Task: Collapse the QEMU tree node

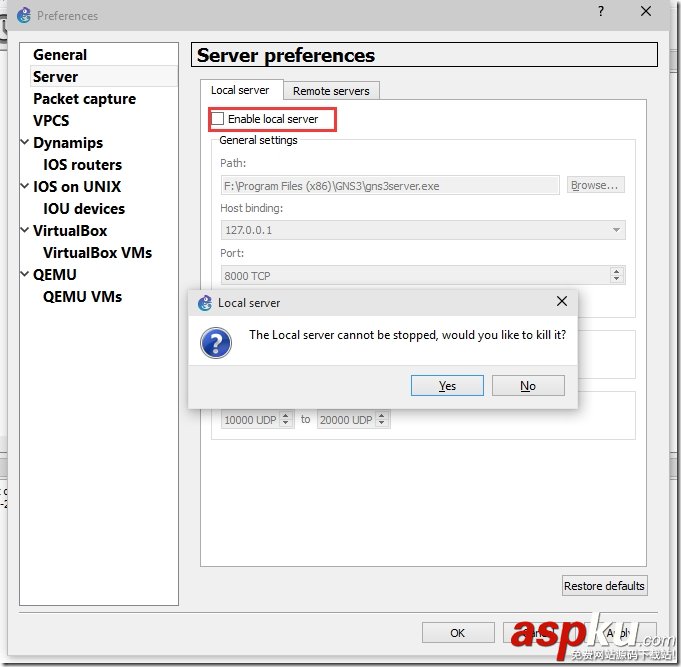Action: [25, 274]
